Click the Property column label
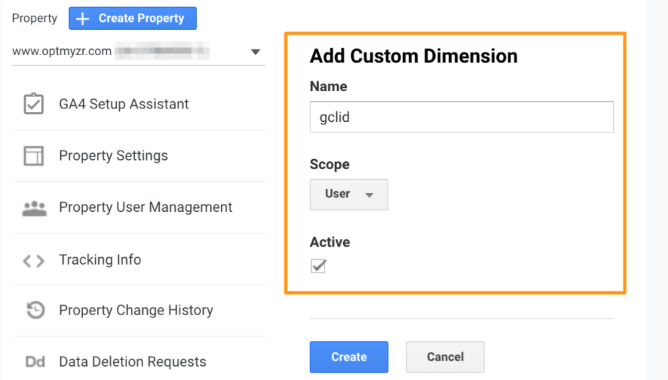 pyautogui.click(x=34, y=18)
